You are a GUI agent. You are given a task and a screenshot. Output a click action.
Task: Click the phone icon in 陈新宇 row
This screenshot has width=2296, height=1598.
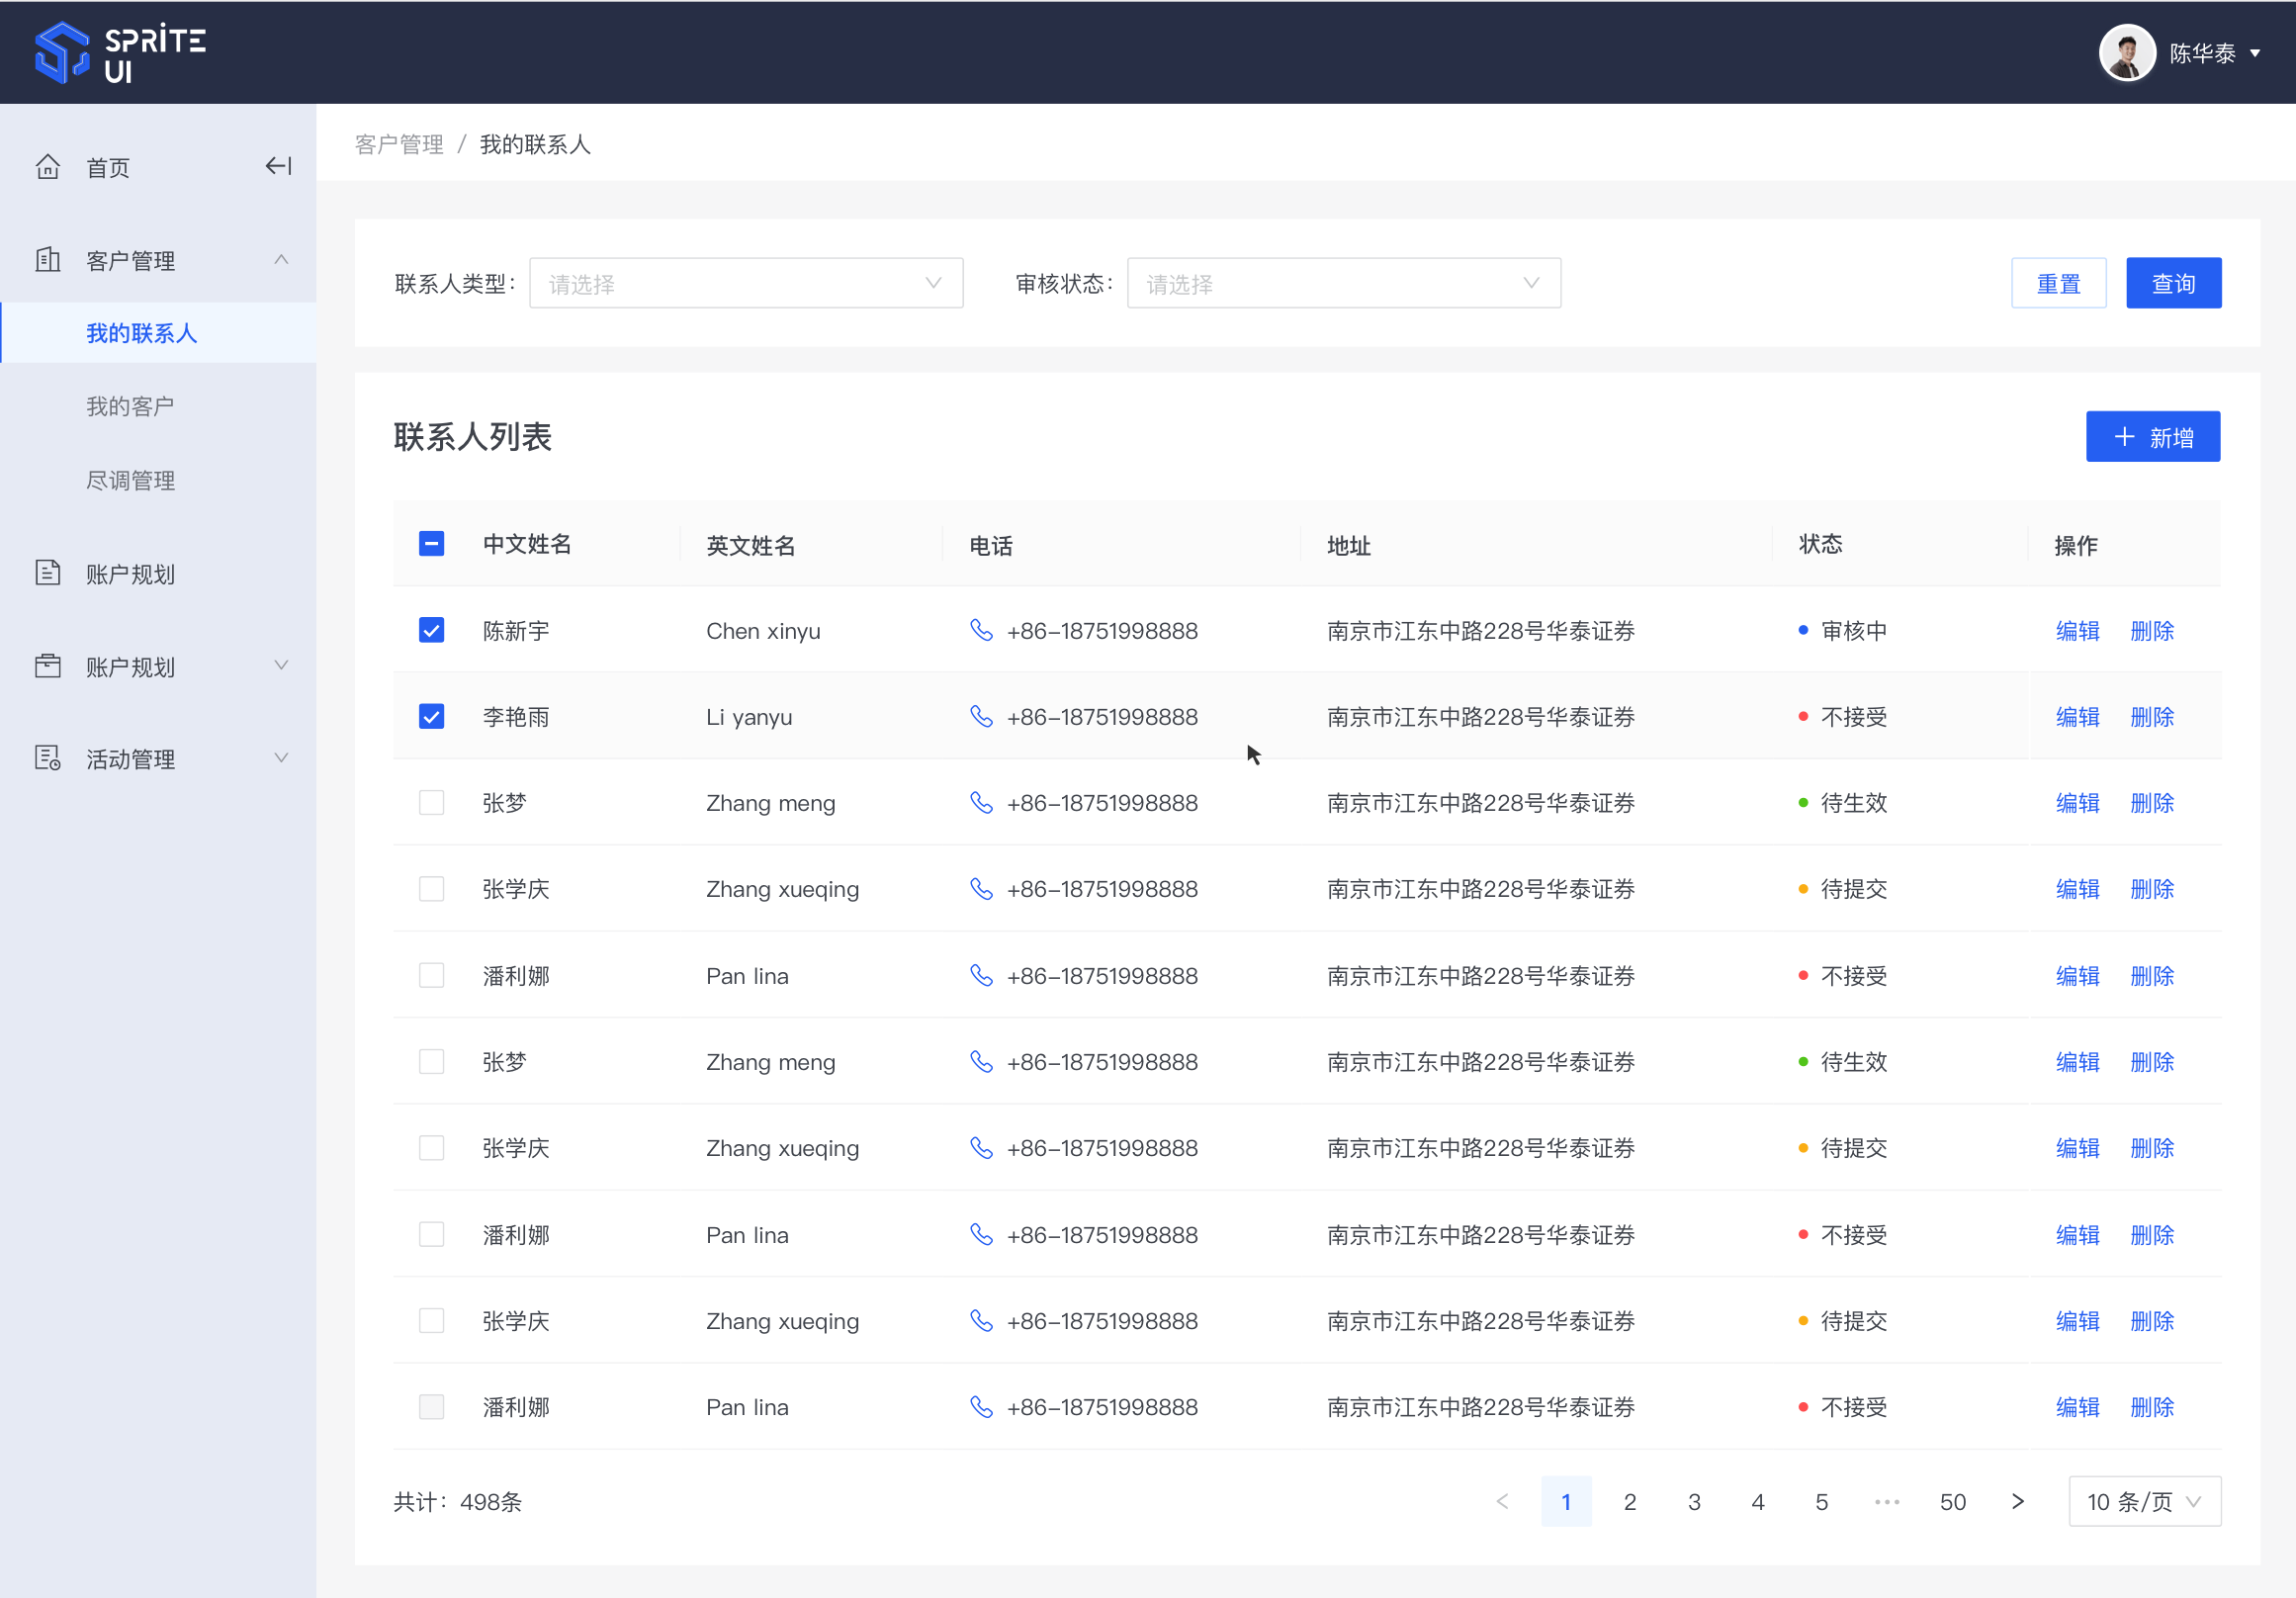click(981, 630)
